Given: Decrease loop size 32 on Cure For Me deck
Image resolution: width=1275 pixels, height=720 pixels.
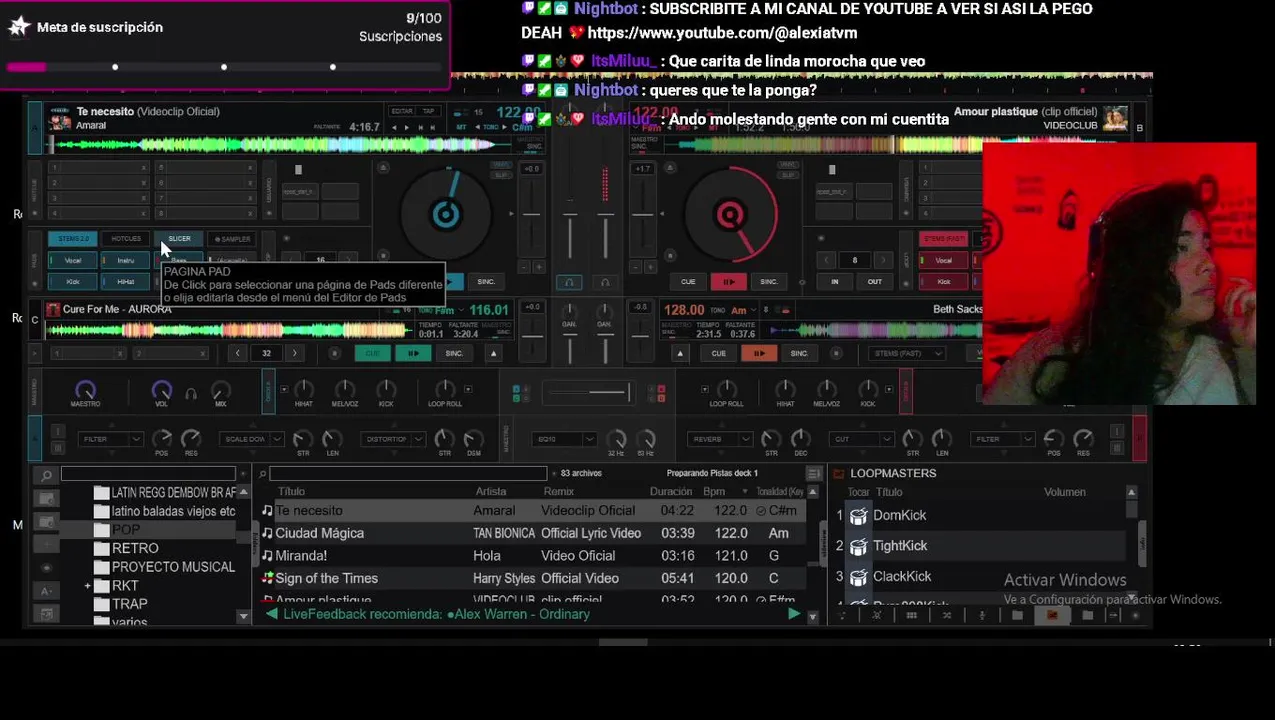Looking at the screenshot, I should click(x=237, y=353).
